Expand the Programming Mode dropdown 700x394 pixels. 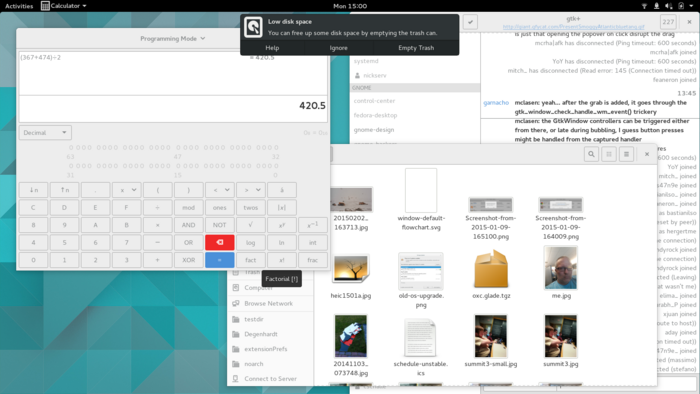tap(173, 38)
